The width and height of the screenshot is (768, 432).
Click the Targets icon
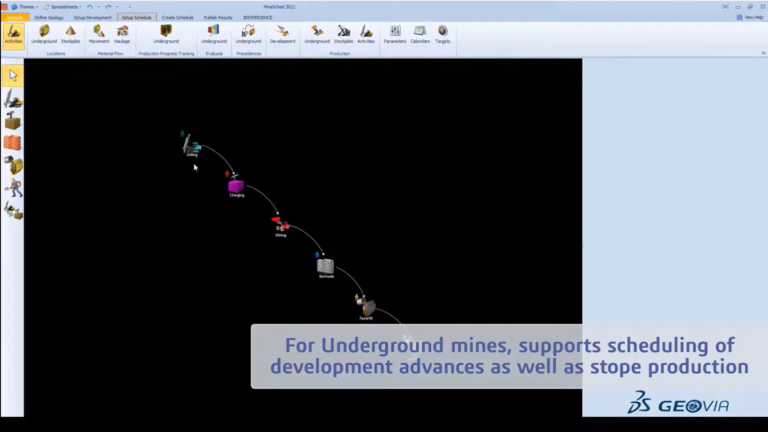tap(442, 35)
